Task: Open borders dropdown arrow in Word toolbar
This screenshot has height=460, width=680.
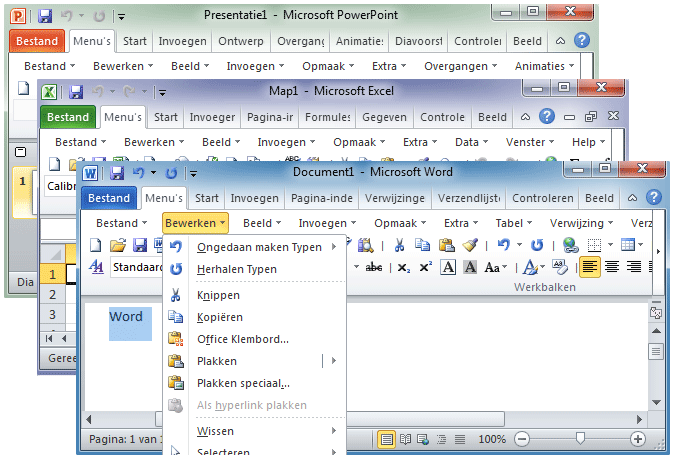Action: point(611,245)
